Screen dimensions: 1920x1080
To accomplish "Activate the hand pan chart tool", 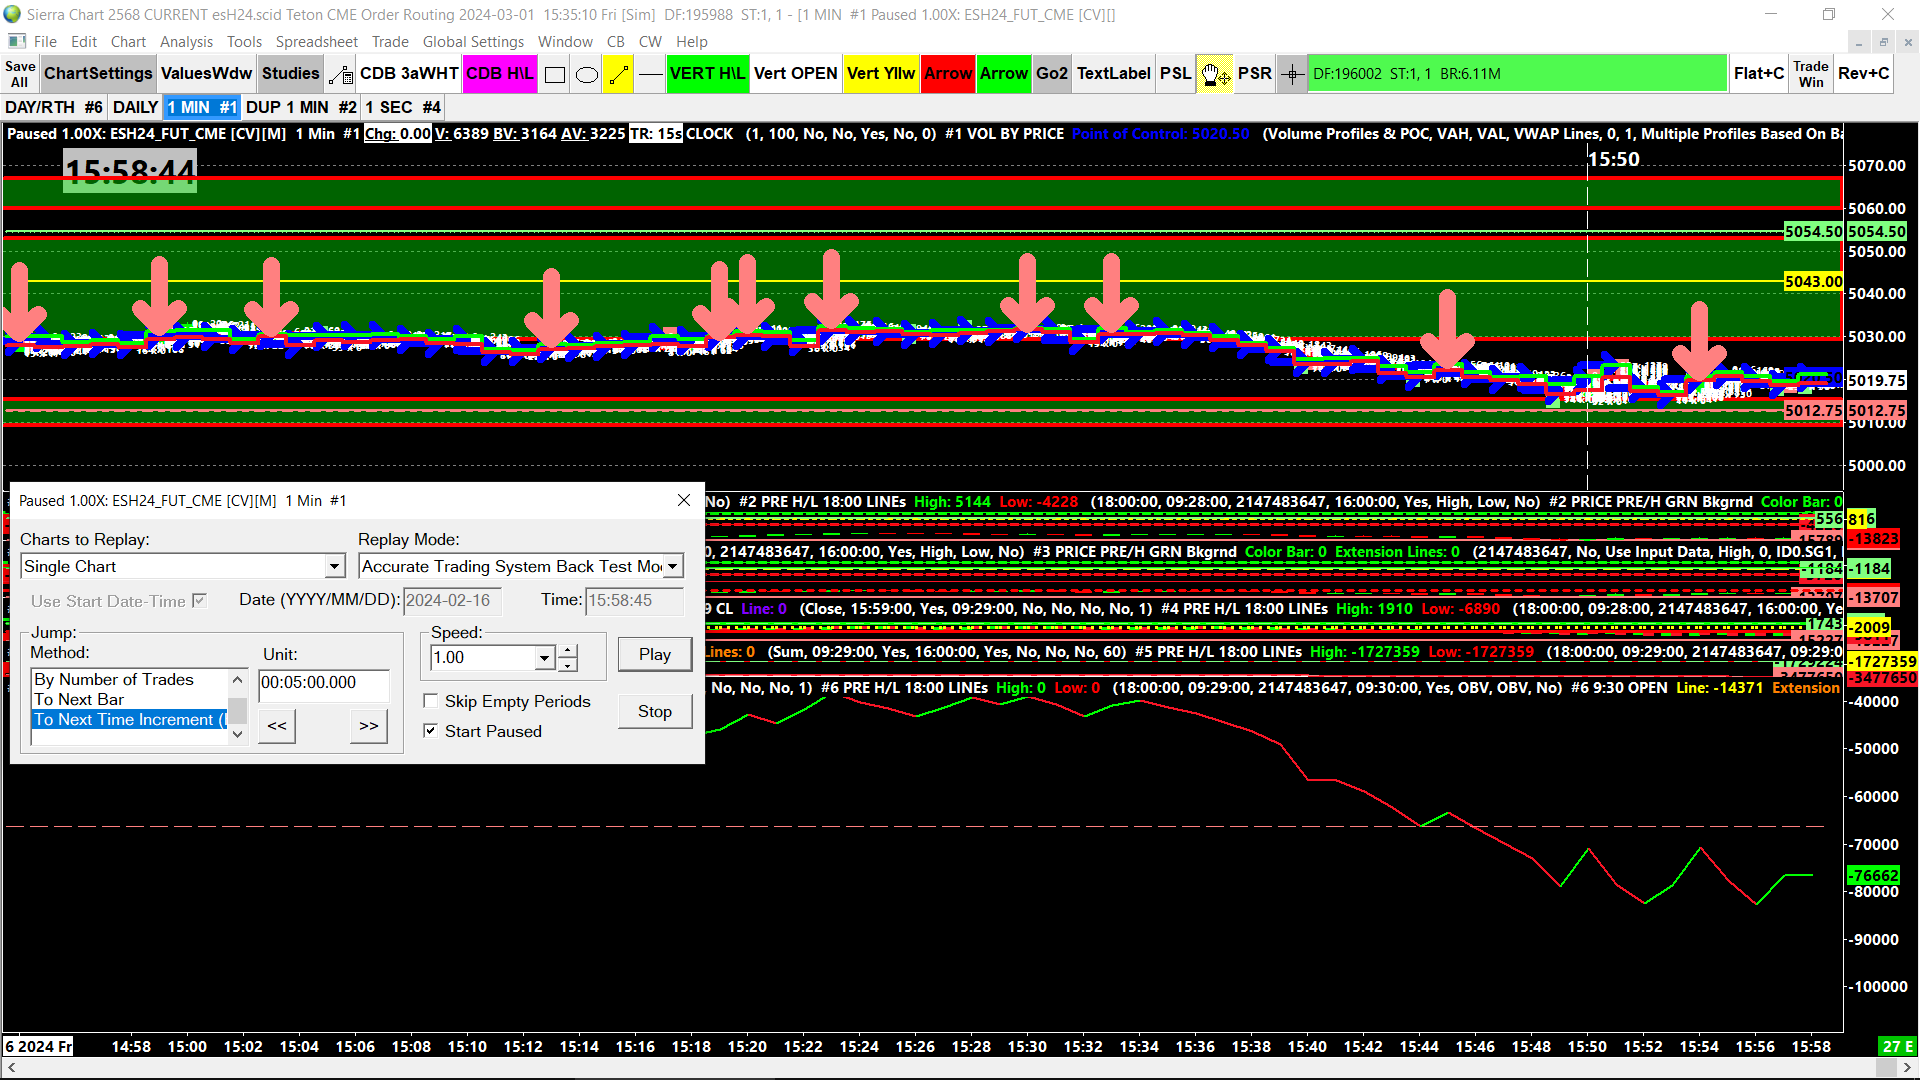I will point(1215,75).
